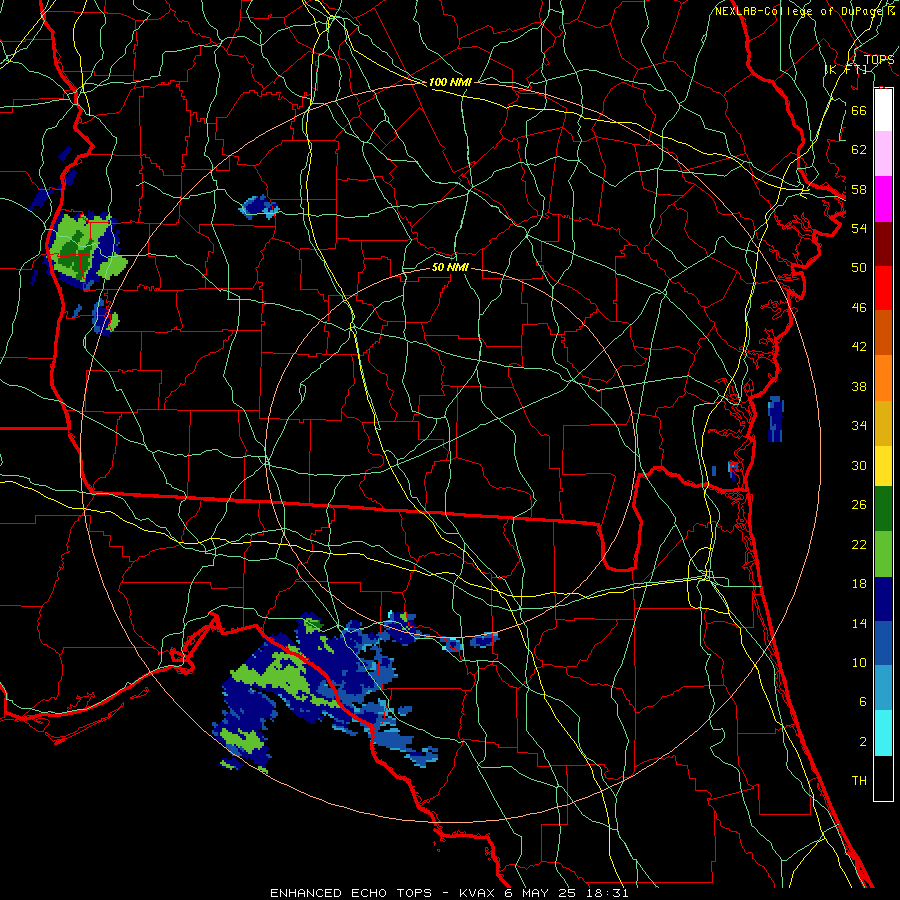
Task: Select the light green legend swatch
Action: click(883, 554)
